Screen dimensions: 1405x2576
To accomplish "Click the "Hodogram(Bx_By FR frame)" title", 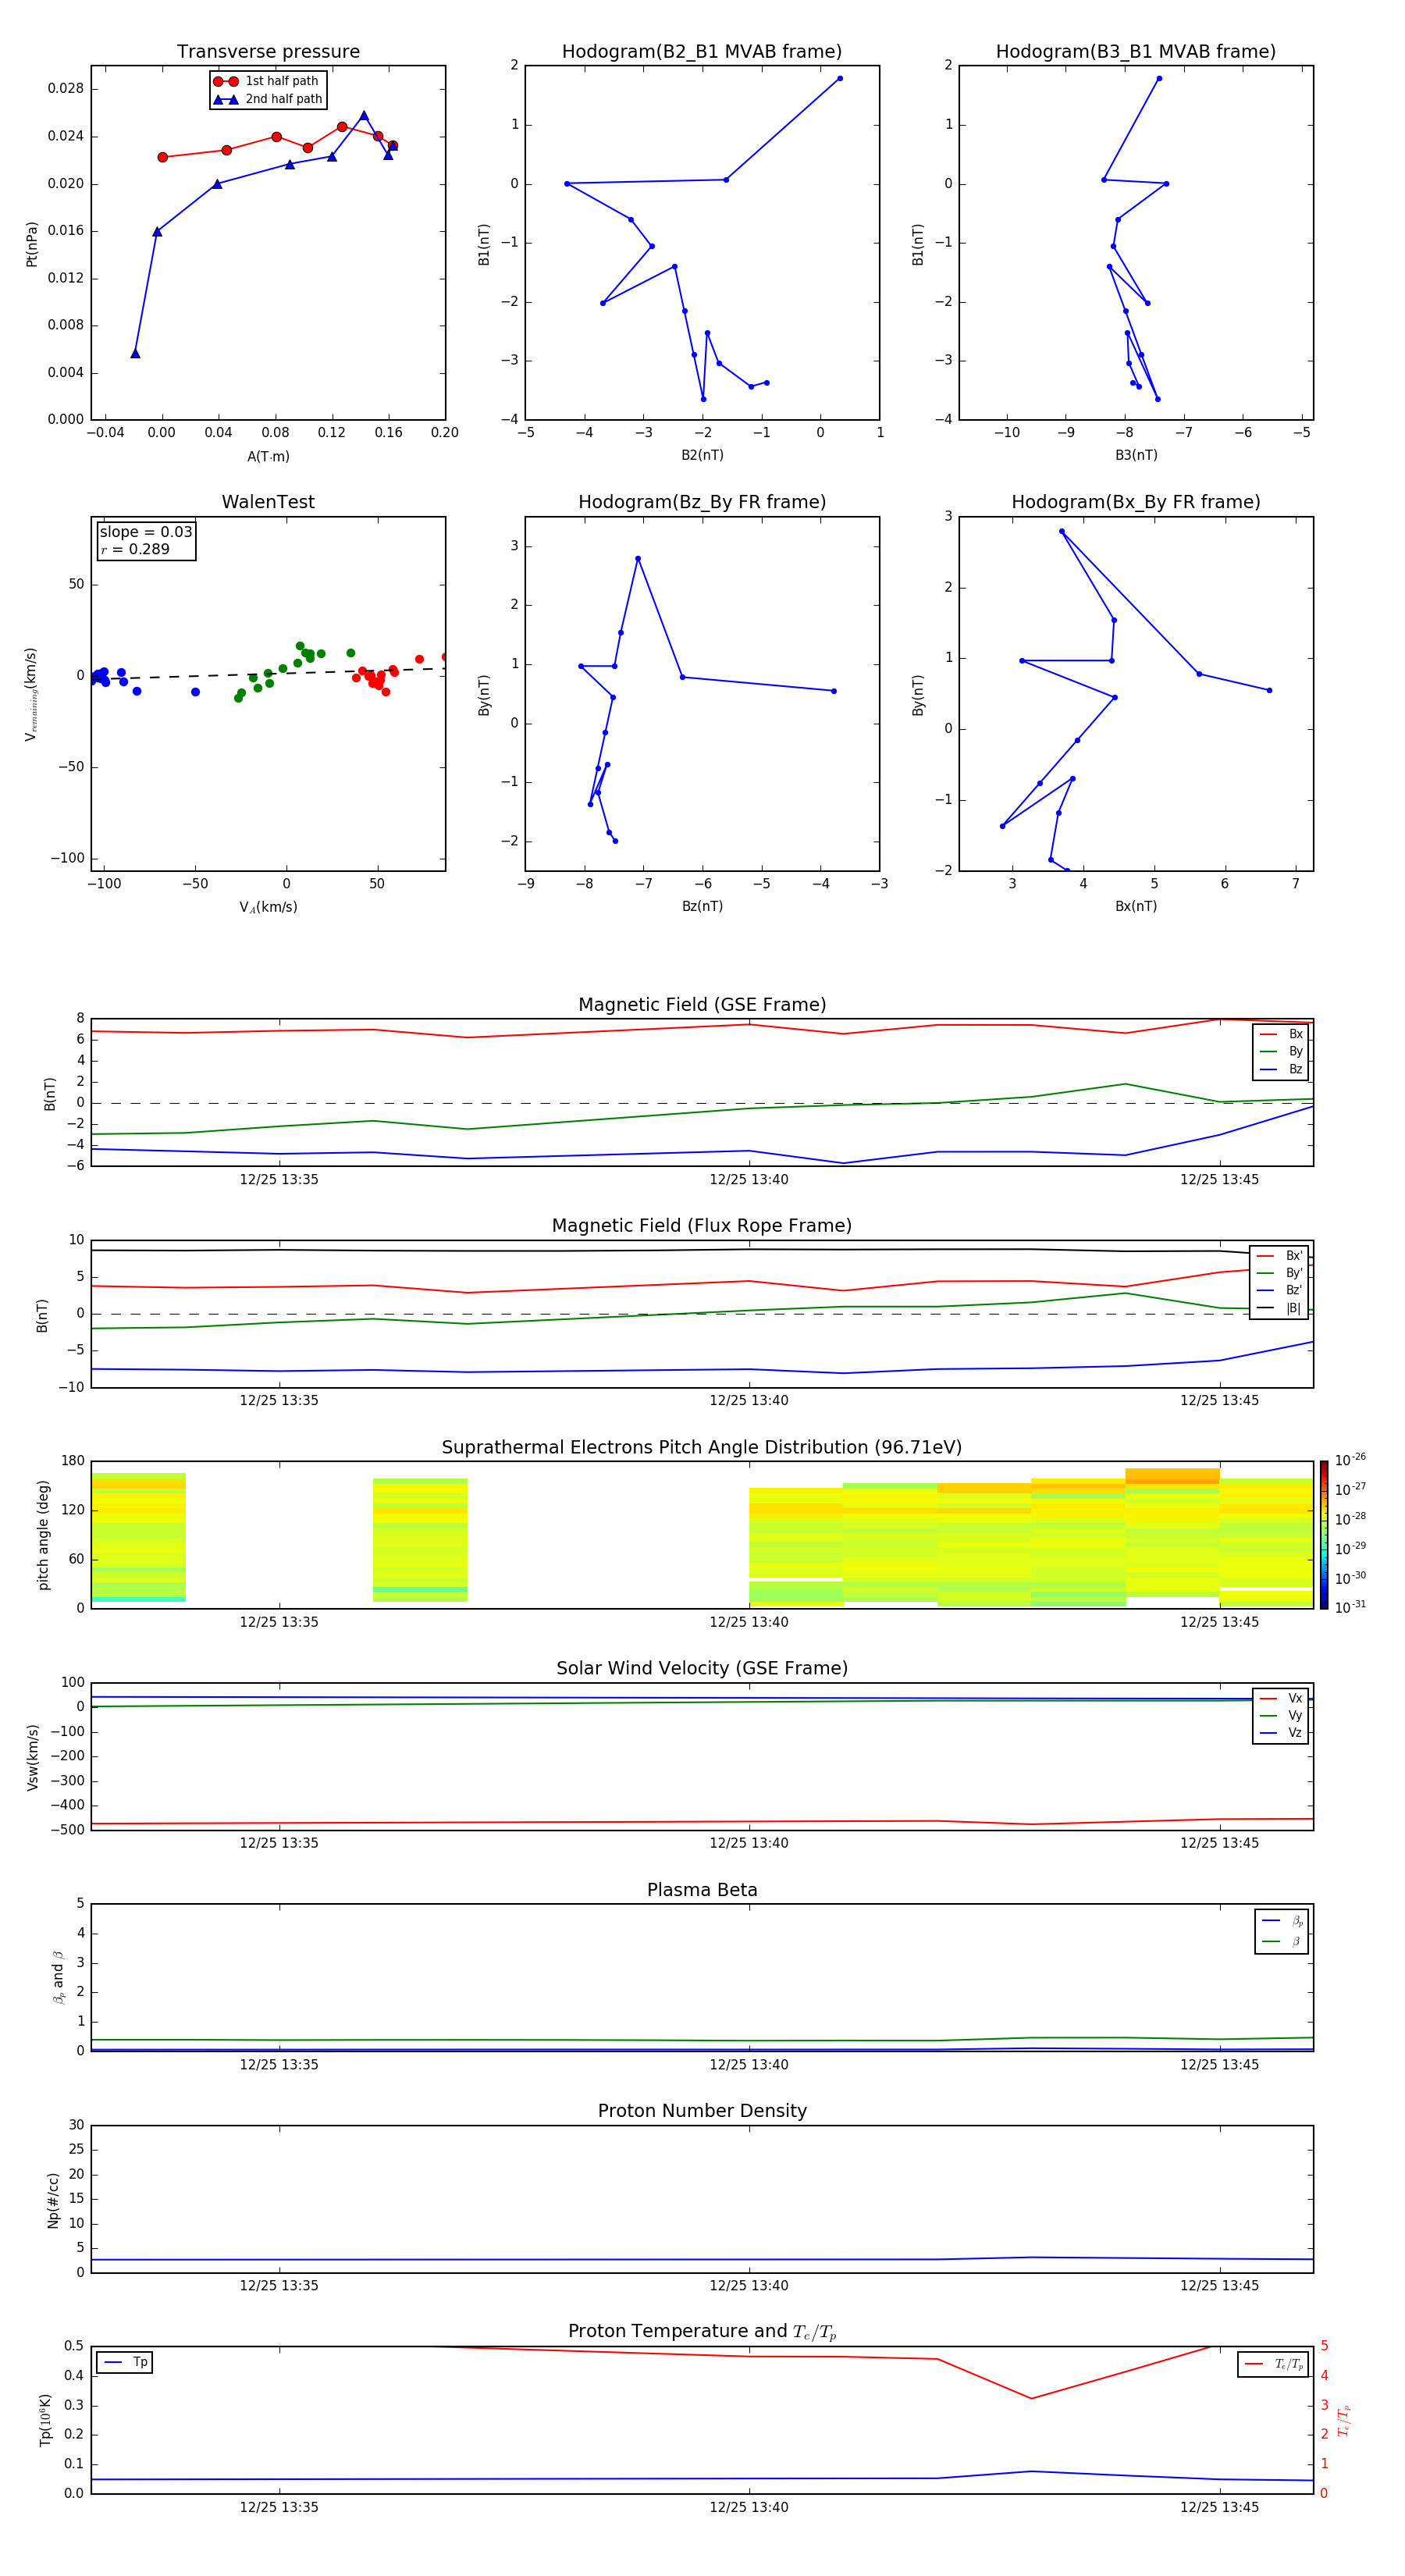I will (1136, 502).
